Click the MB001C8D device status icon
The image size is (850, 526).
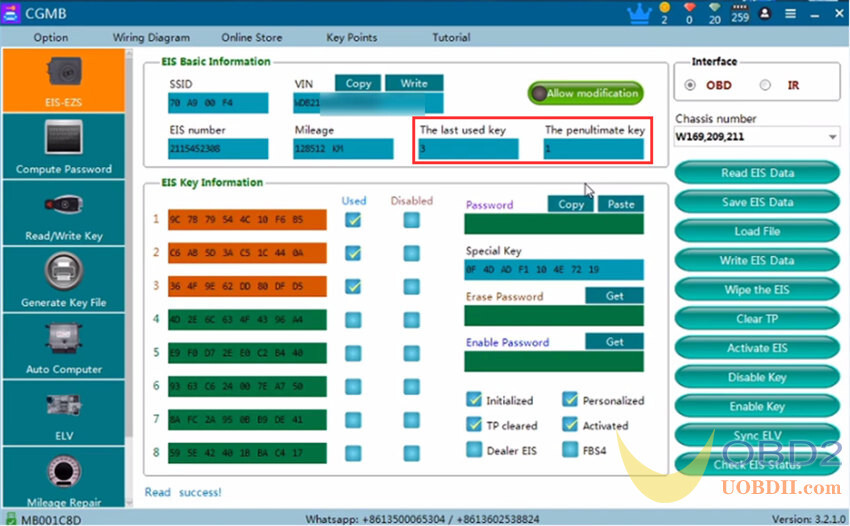coord(11,519)
